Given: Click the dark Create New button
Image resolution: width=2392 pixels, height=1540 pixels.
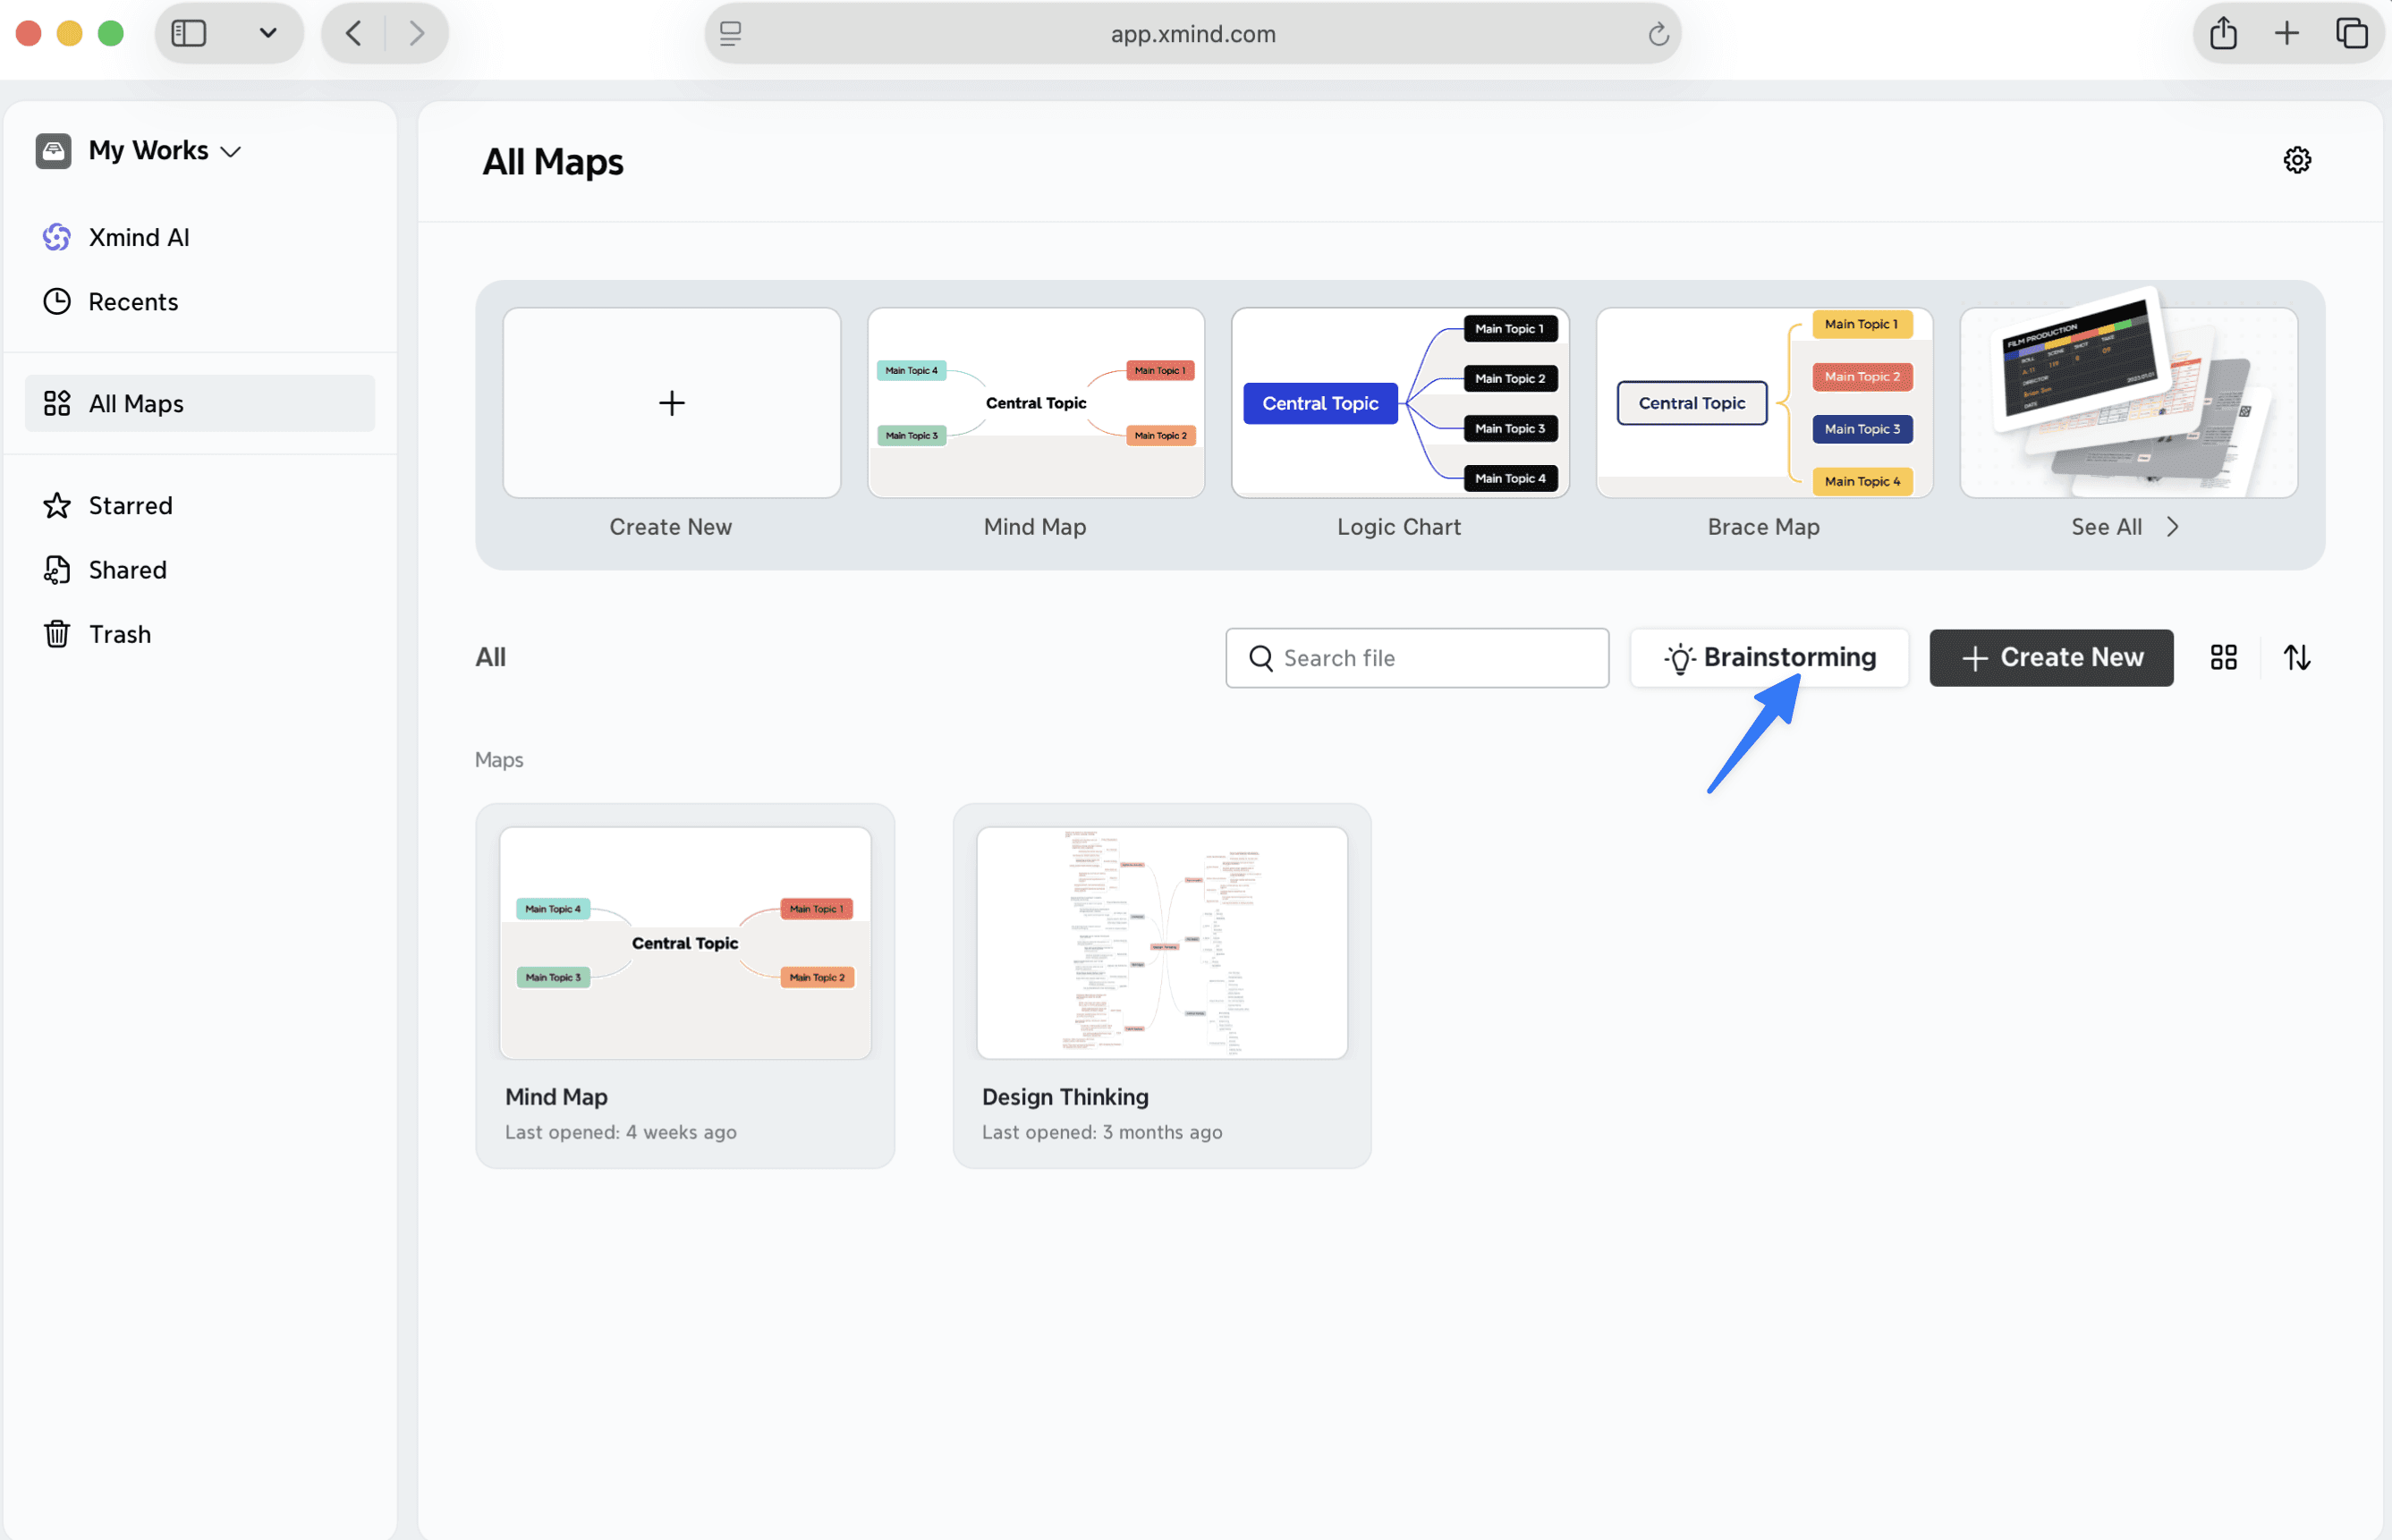Looking at the screenshot, I should [2050, 658].
